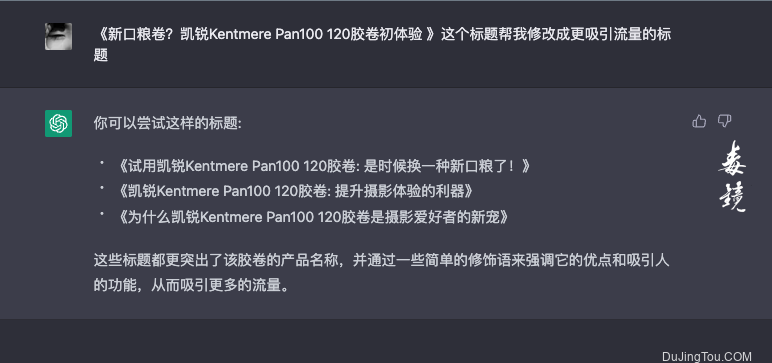Click the user prompt starting 《新口粮卷？
772x363 pixels.
382,45
